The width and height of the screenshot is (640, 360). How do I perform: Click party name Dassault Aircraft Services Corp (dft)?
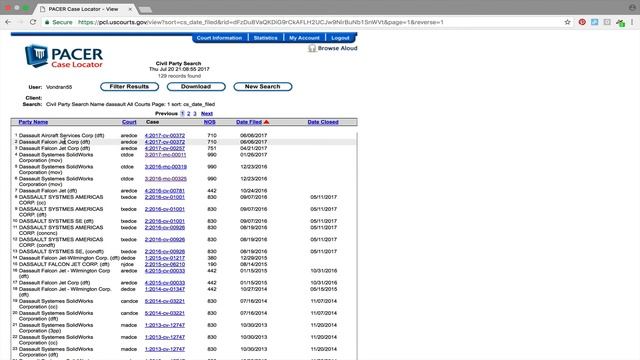61,136
